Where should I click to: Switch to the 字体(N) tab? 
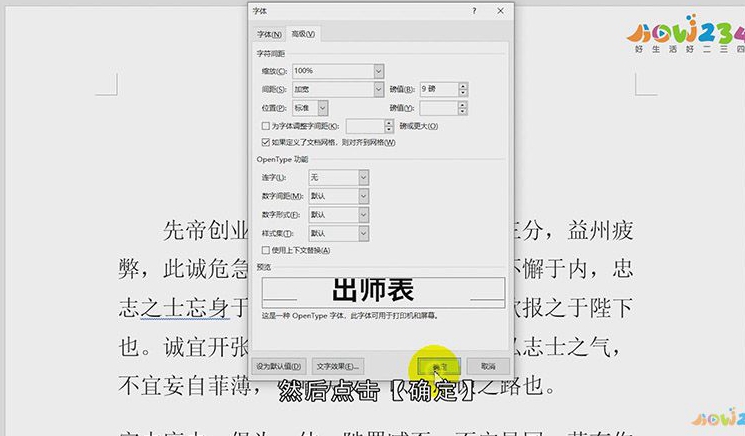(269, 34)
